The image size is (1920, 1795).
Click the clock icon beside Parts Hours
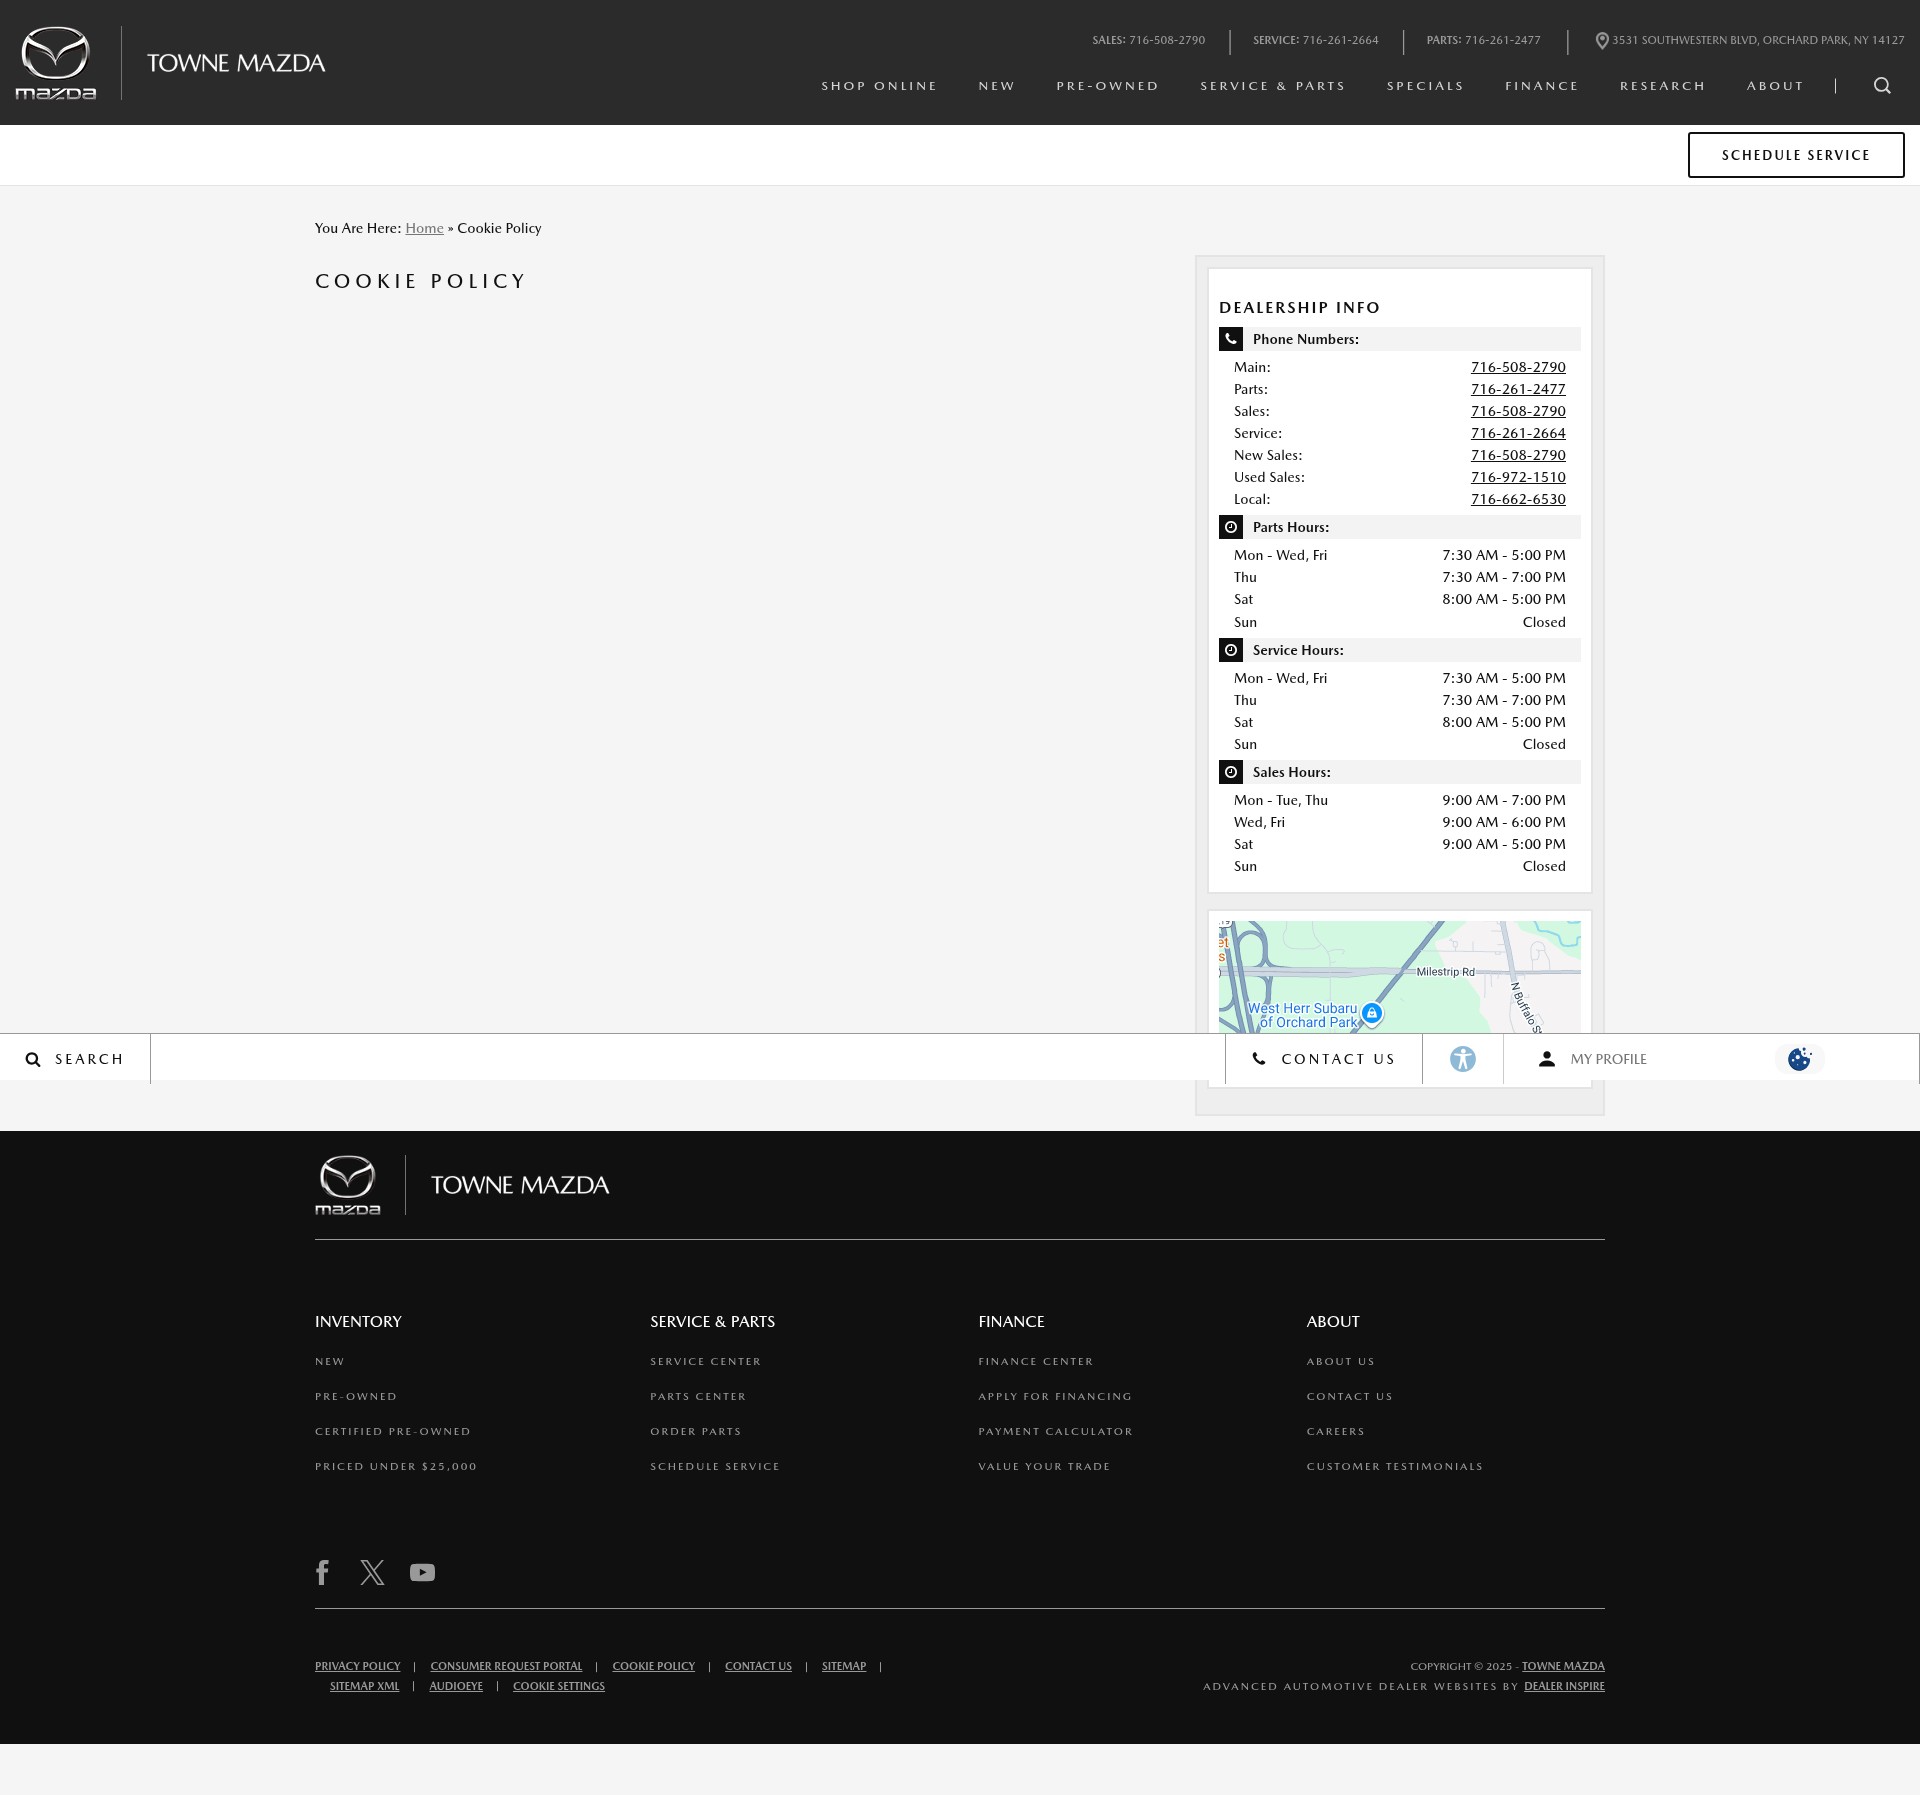1231,527
